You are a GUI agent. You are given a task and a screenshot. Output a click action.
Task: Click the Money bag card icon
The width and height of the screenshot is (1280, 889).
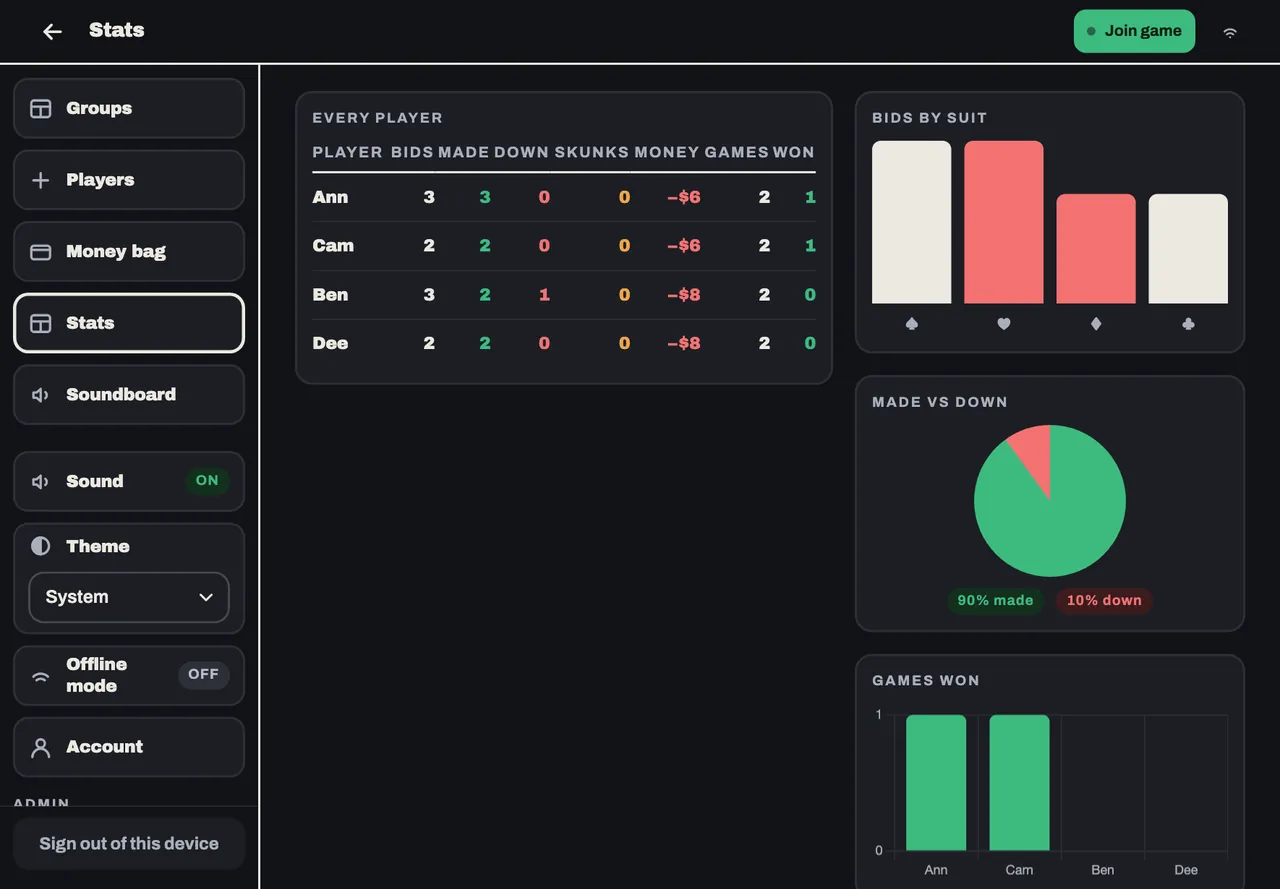41,252
